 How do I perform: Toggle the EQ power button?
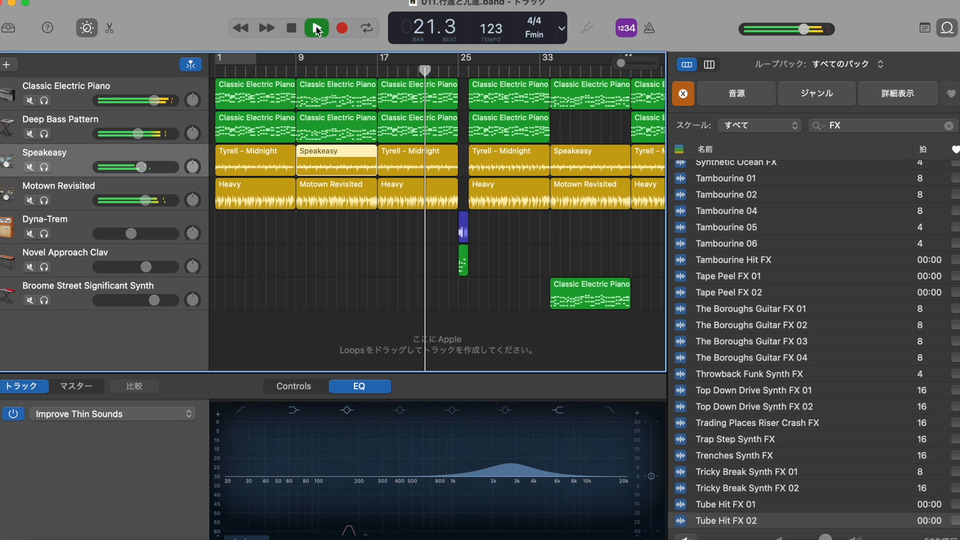(x=13, y=414)
